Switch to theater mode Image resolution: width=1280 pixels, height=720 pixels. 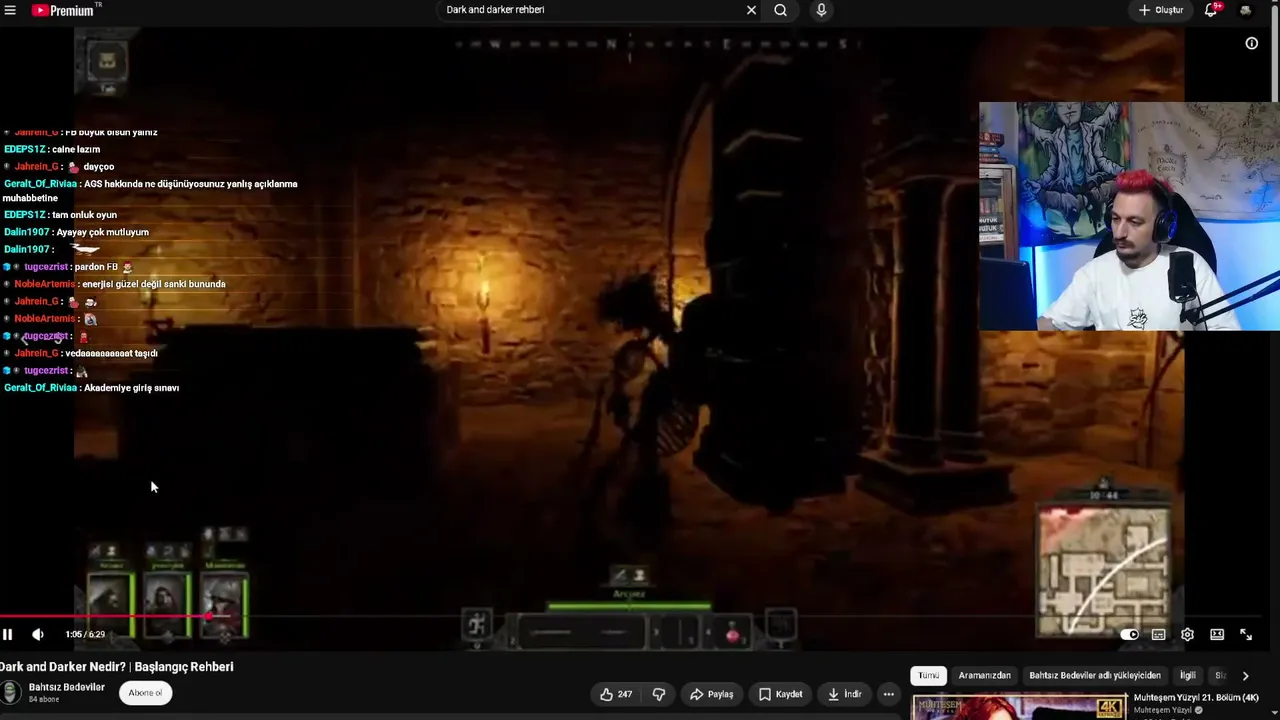(x=1217, y=634)
